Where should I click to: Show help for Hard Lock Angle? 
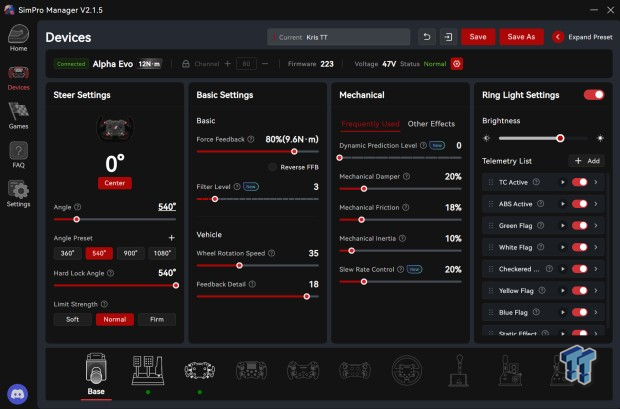tap(110, 273)
